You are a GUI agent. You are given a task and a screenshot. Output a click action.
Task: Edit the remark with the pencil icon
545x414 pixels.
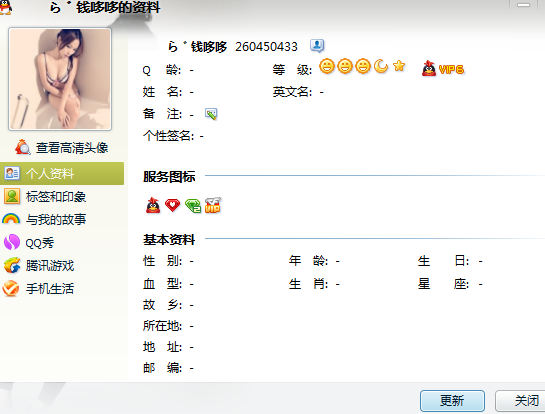(x=211, y=114)
